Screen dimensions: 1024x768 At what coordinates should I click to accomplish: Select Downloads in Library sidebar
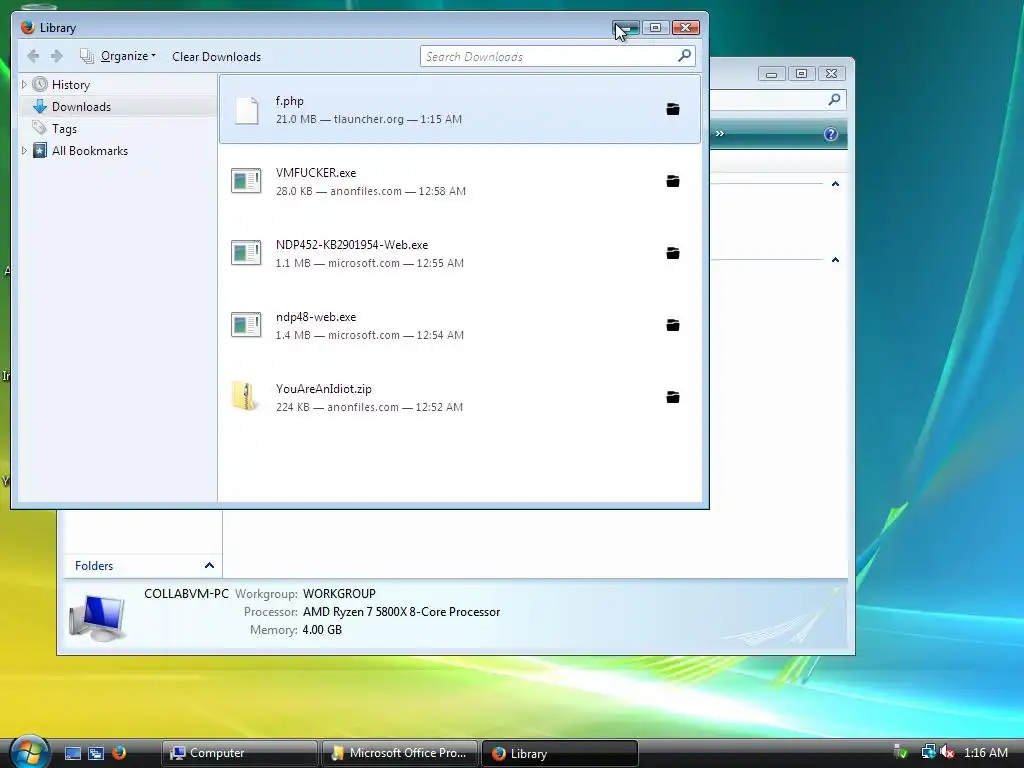click(x=81, y=106)
